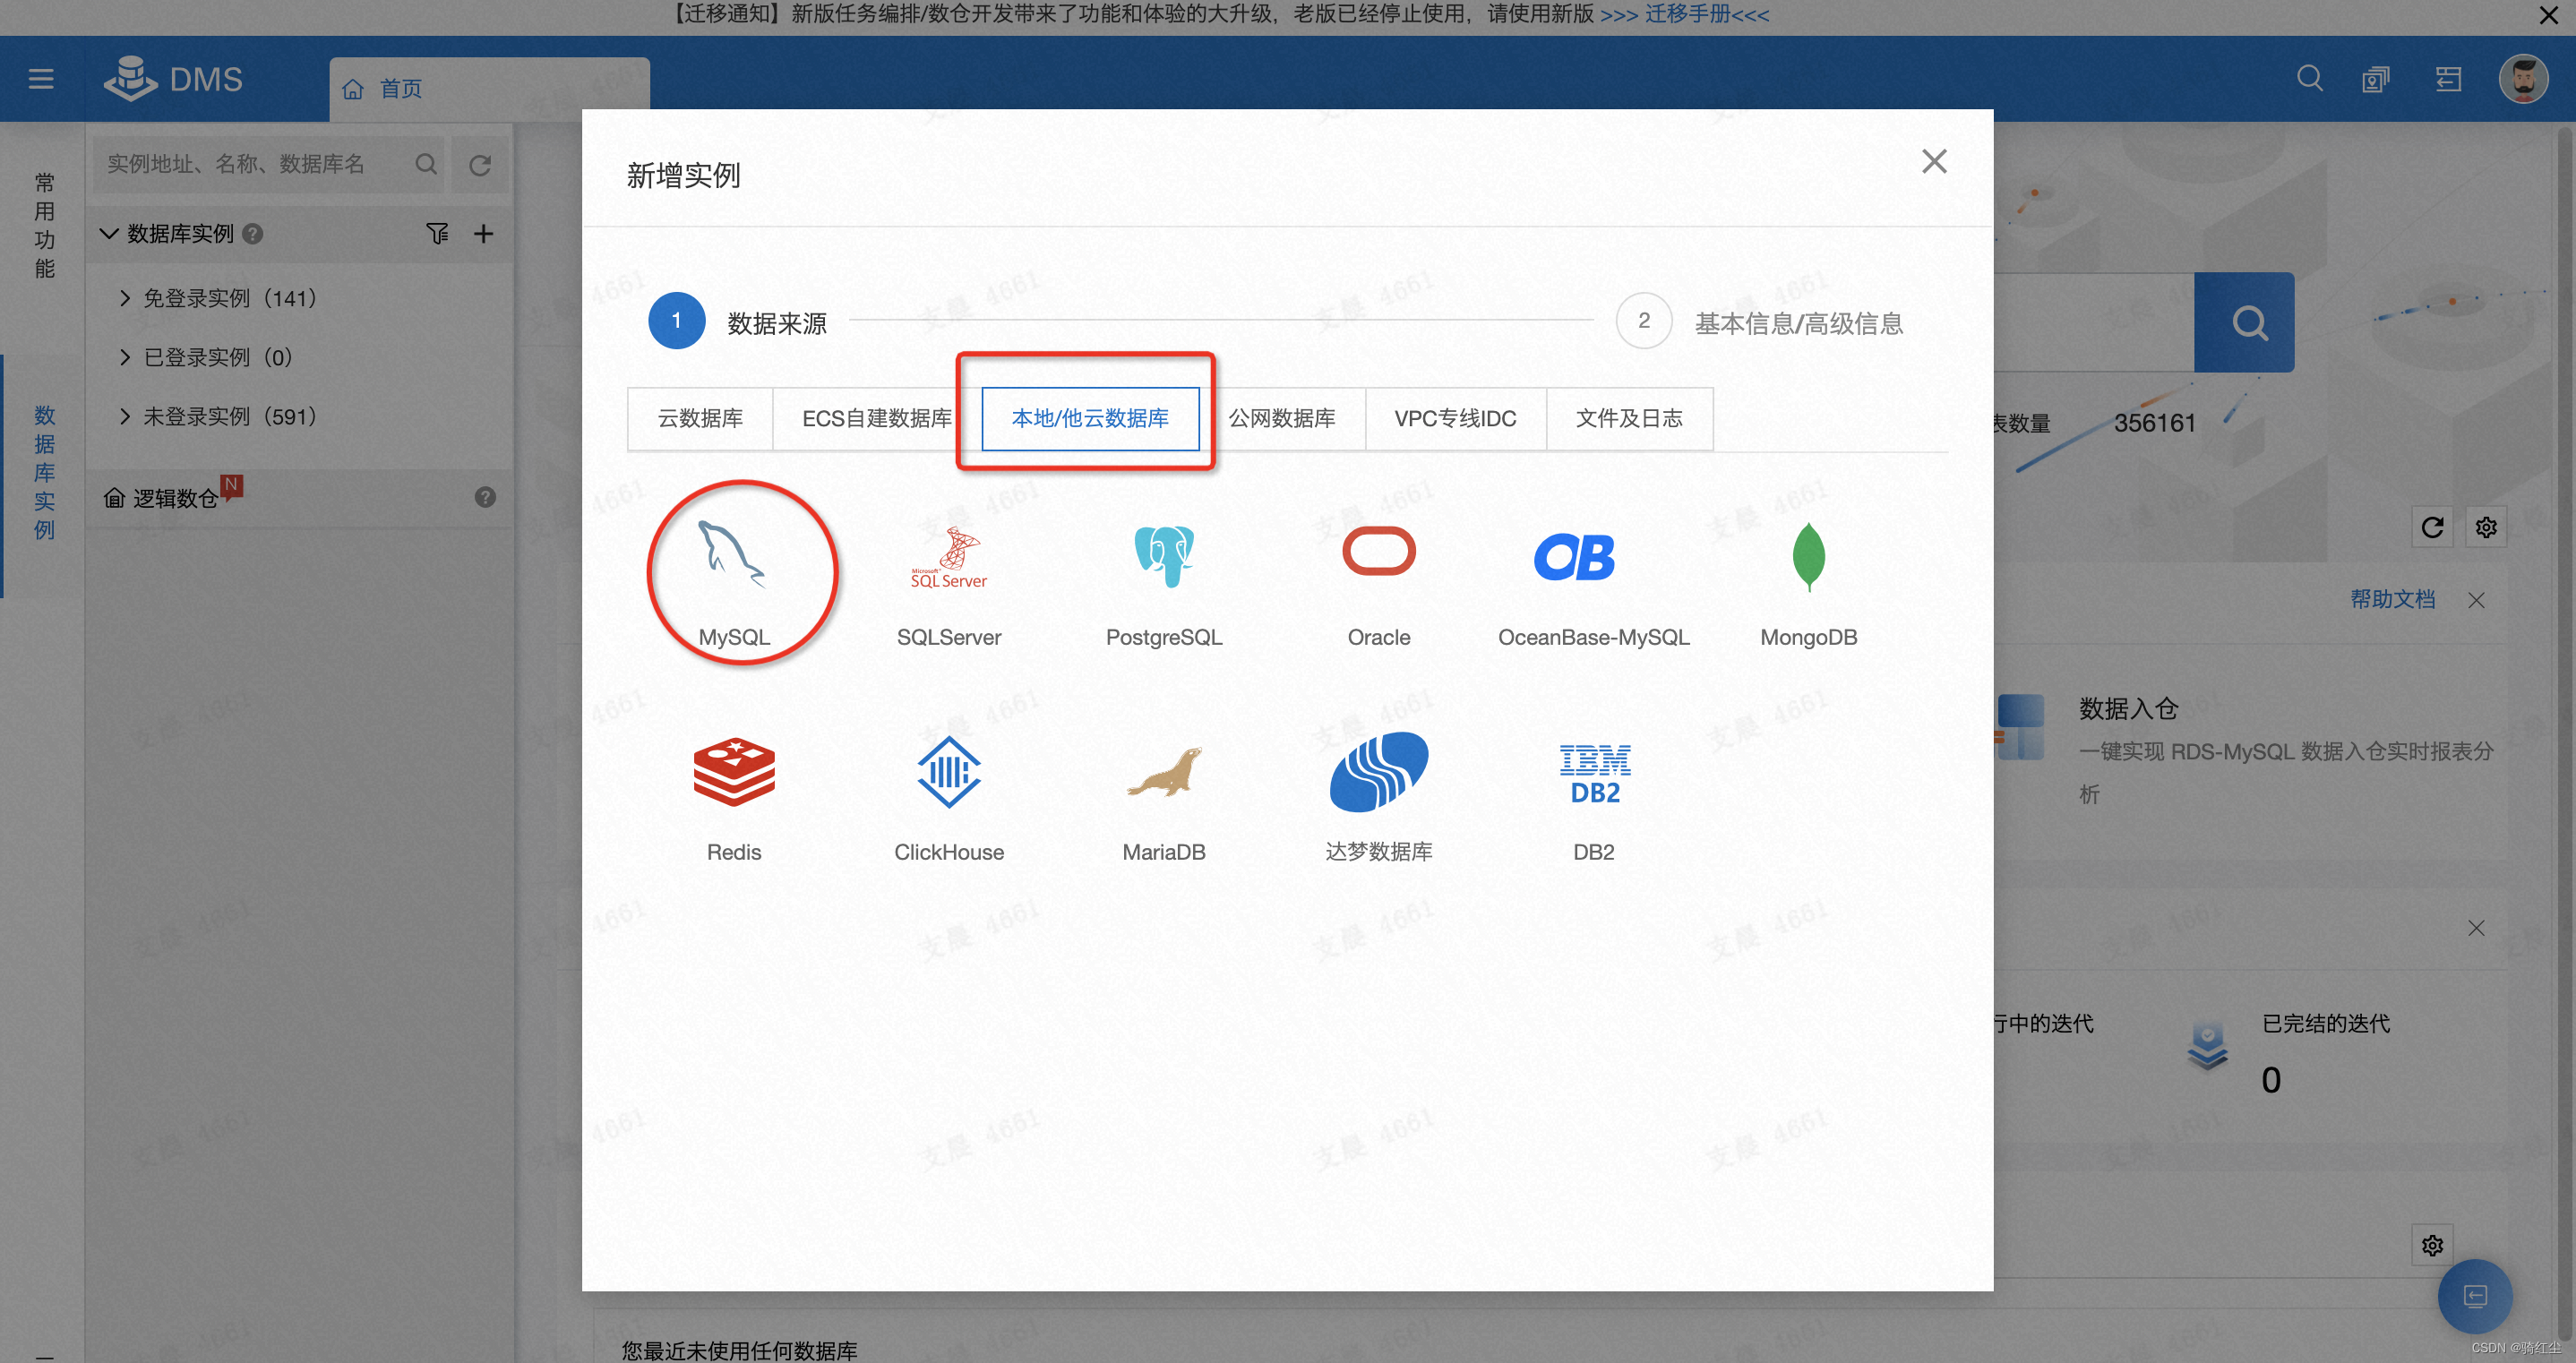
Task: Open the lower right settings gear
Action: 2431,1245
